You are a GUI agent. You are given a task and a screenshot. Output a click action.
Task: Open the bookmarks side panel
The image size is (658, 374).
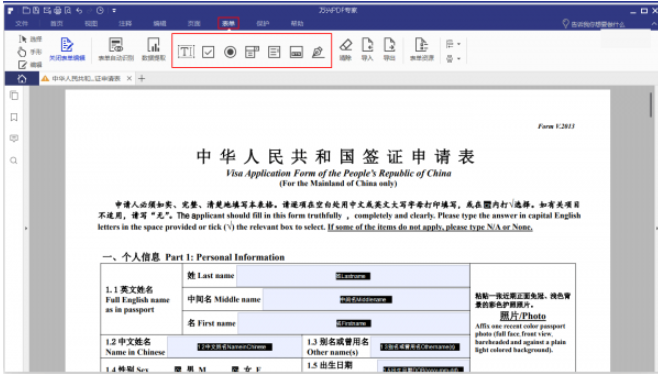click(x=14, y=117)
